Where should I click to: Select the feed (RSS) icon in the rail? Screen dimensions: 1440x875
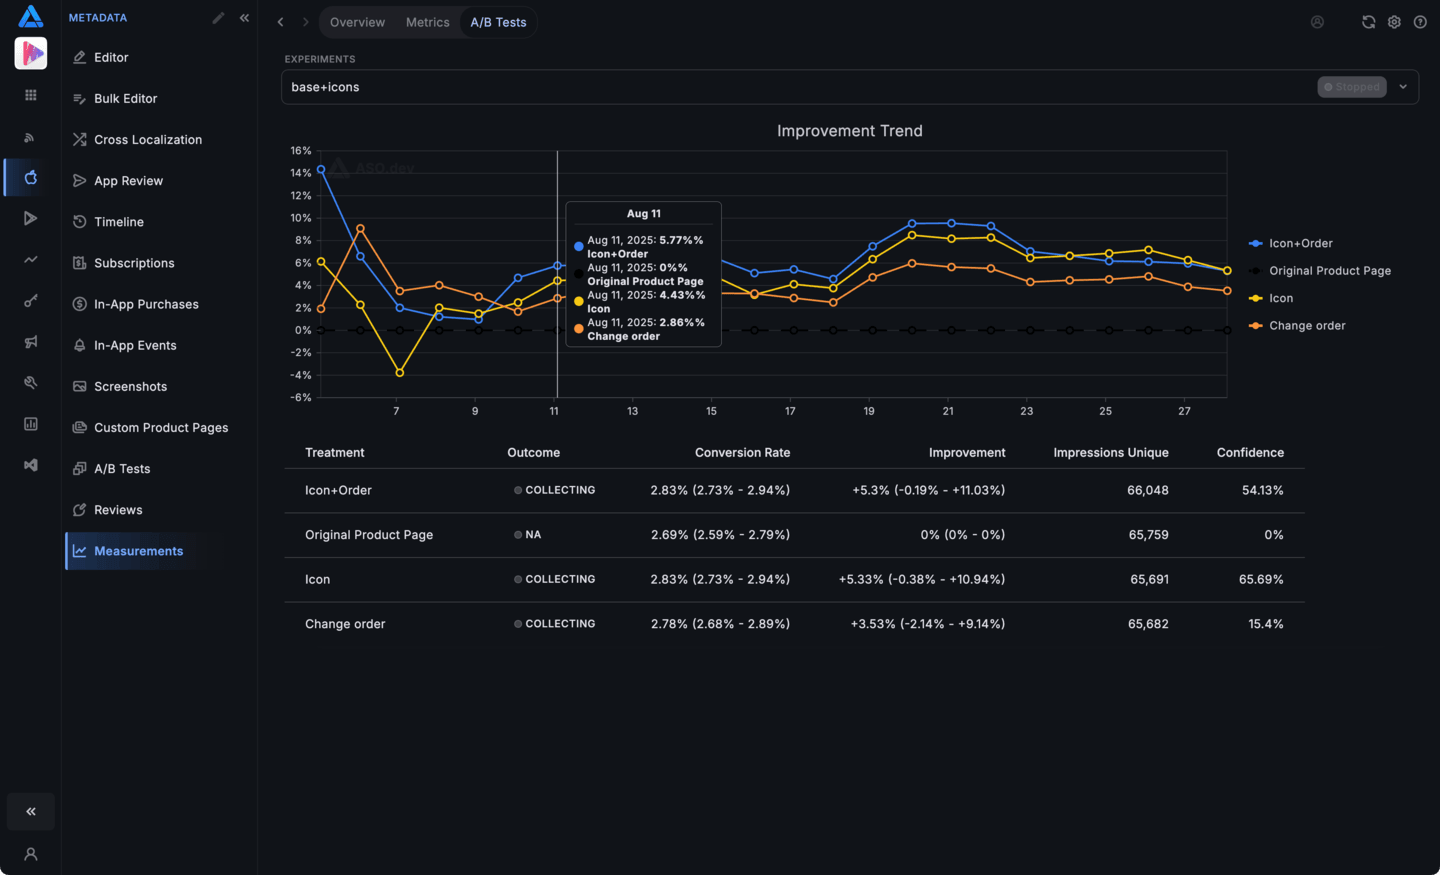tap(30, 137)
